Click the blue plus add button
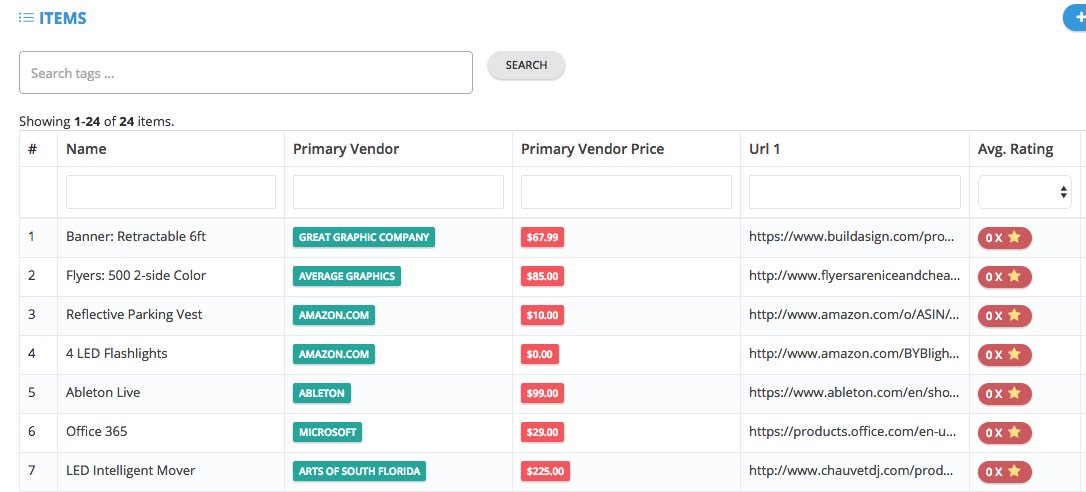This screenshot has width=1086, height=492. point(1075,19)
